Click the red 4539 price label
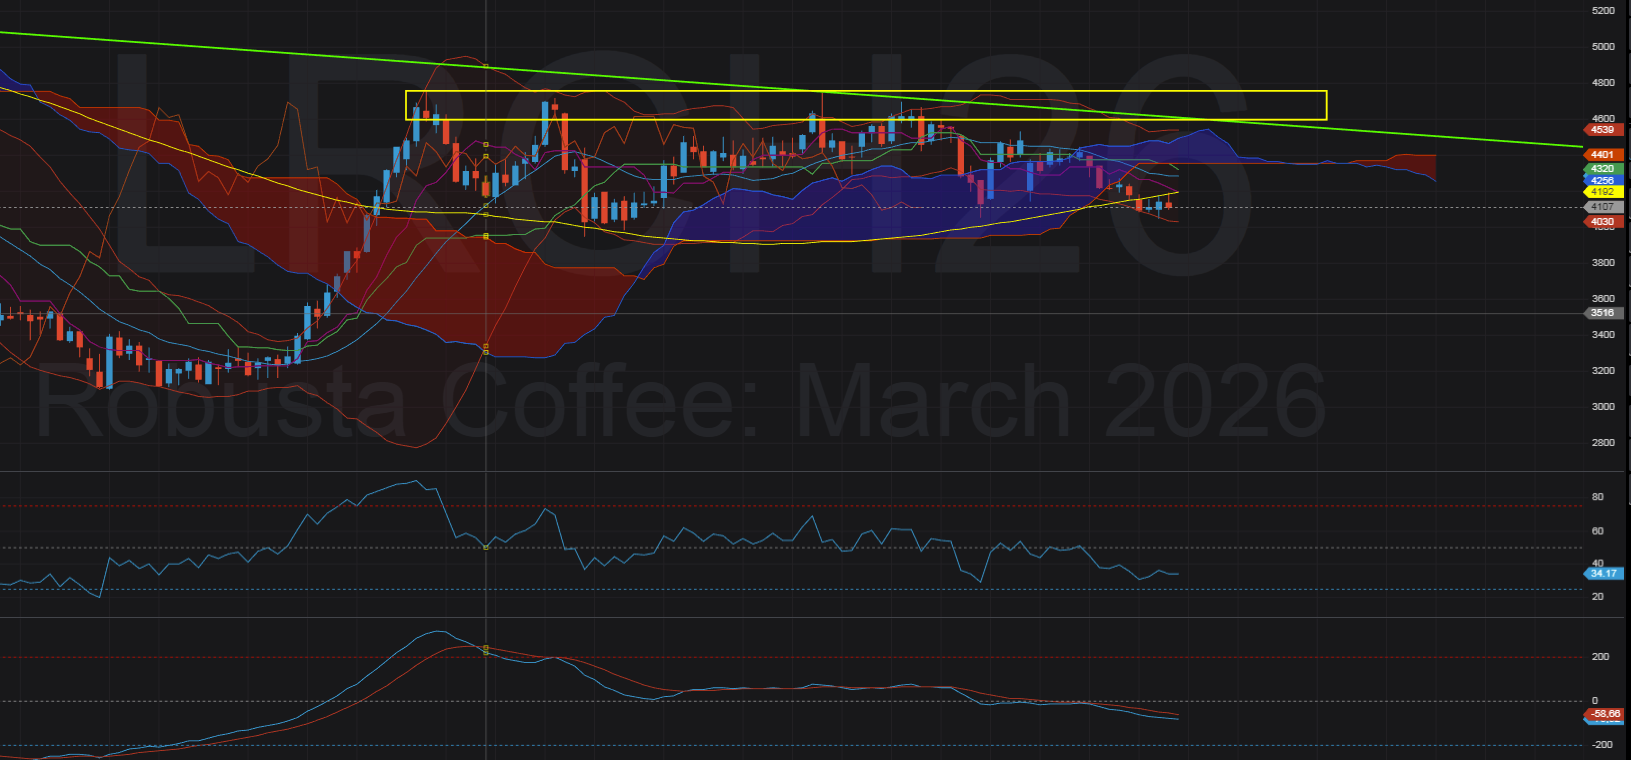The image size is (1631, 760). coord(1602,130)
